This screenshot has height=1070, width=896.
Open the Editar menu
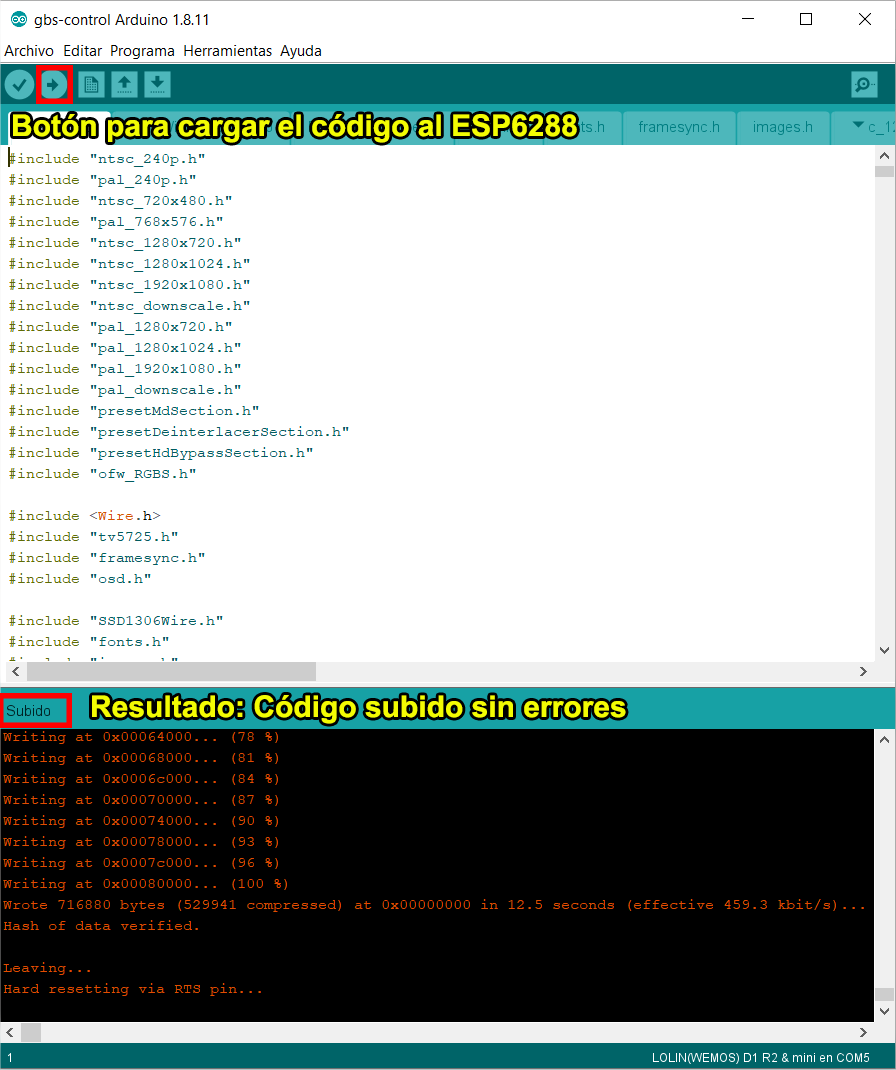point(82,51)
